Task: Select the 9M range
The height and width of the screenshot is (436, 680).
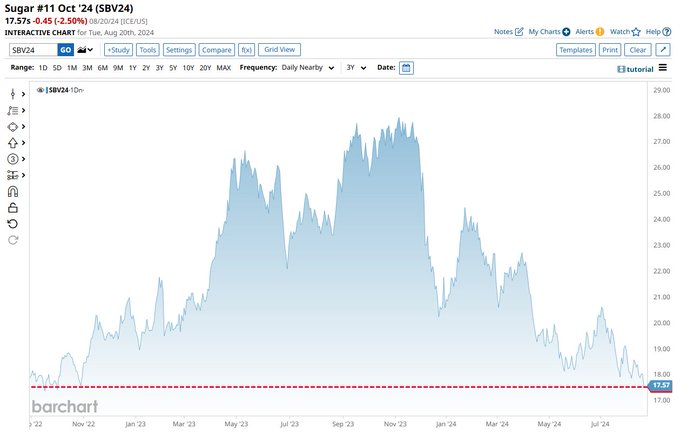Action: tap(118, 68)
